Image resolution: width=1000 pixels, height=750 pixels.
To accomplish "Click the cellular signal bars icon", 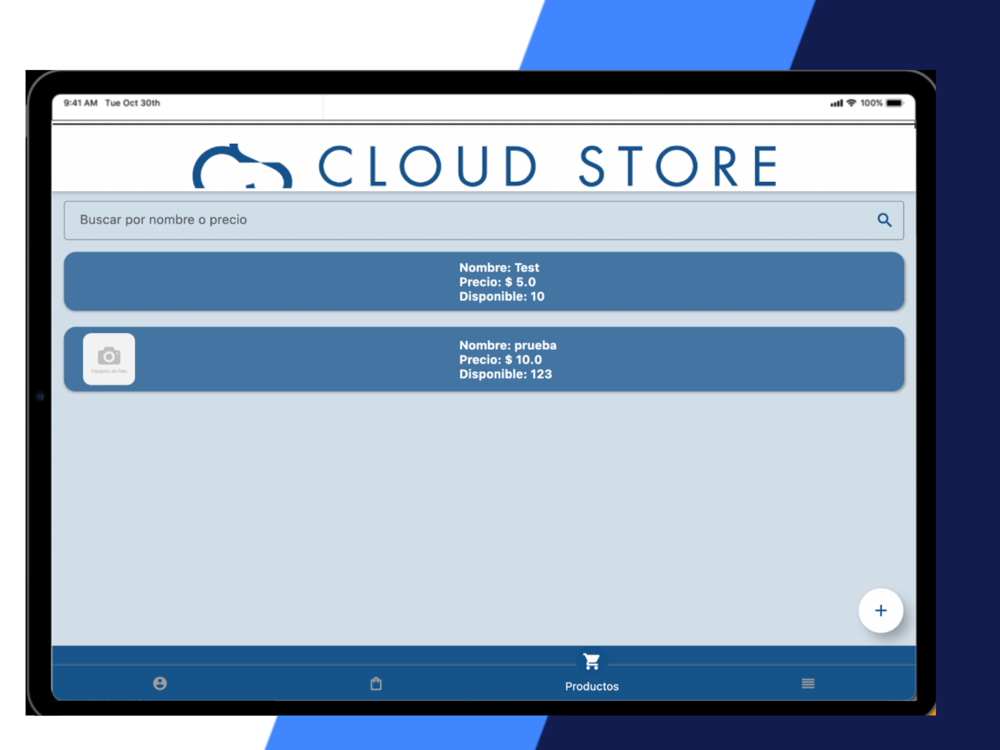I will click(x=836, y=103).
